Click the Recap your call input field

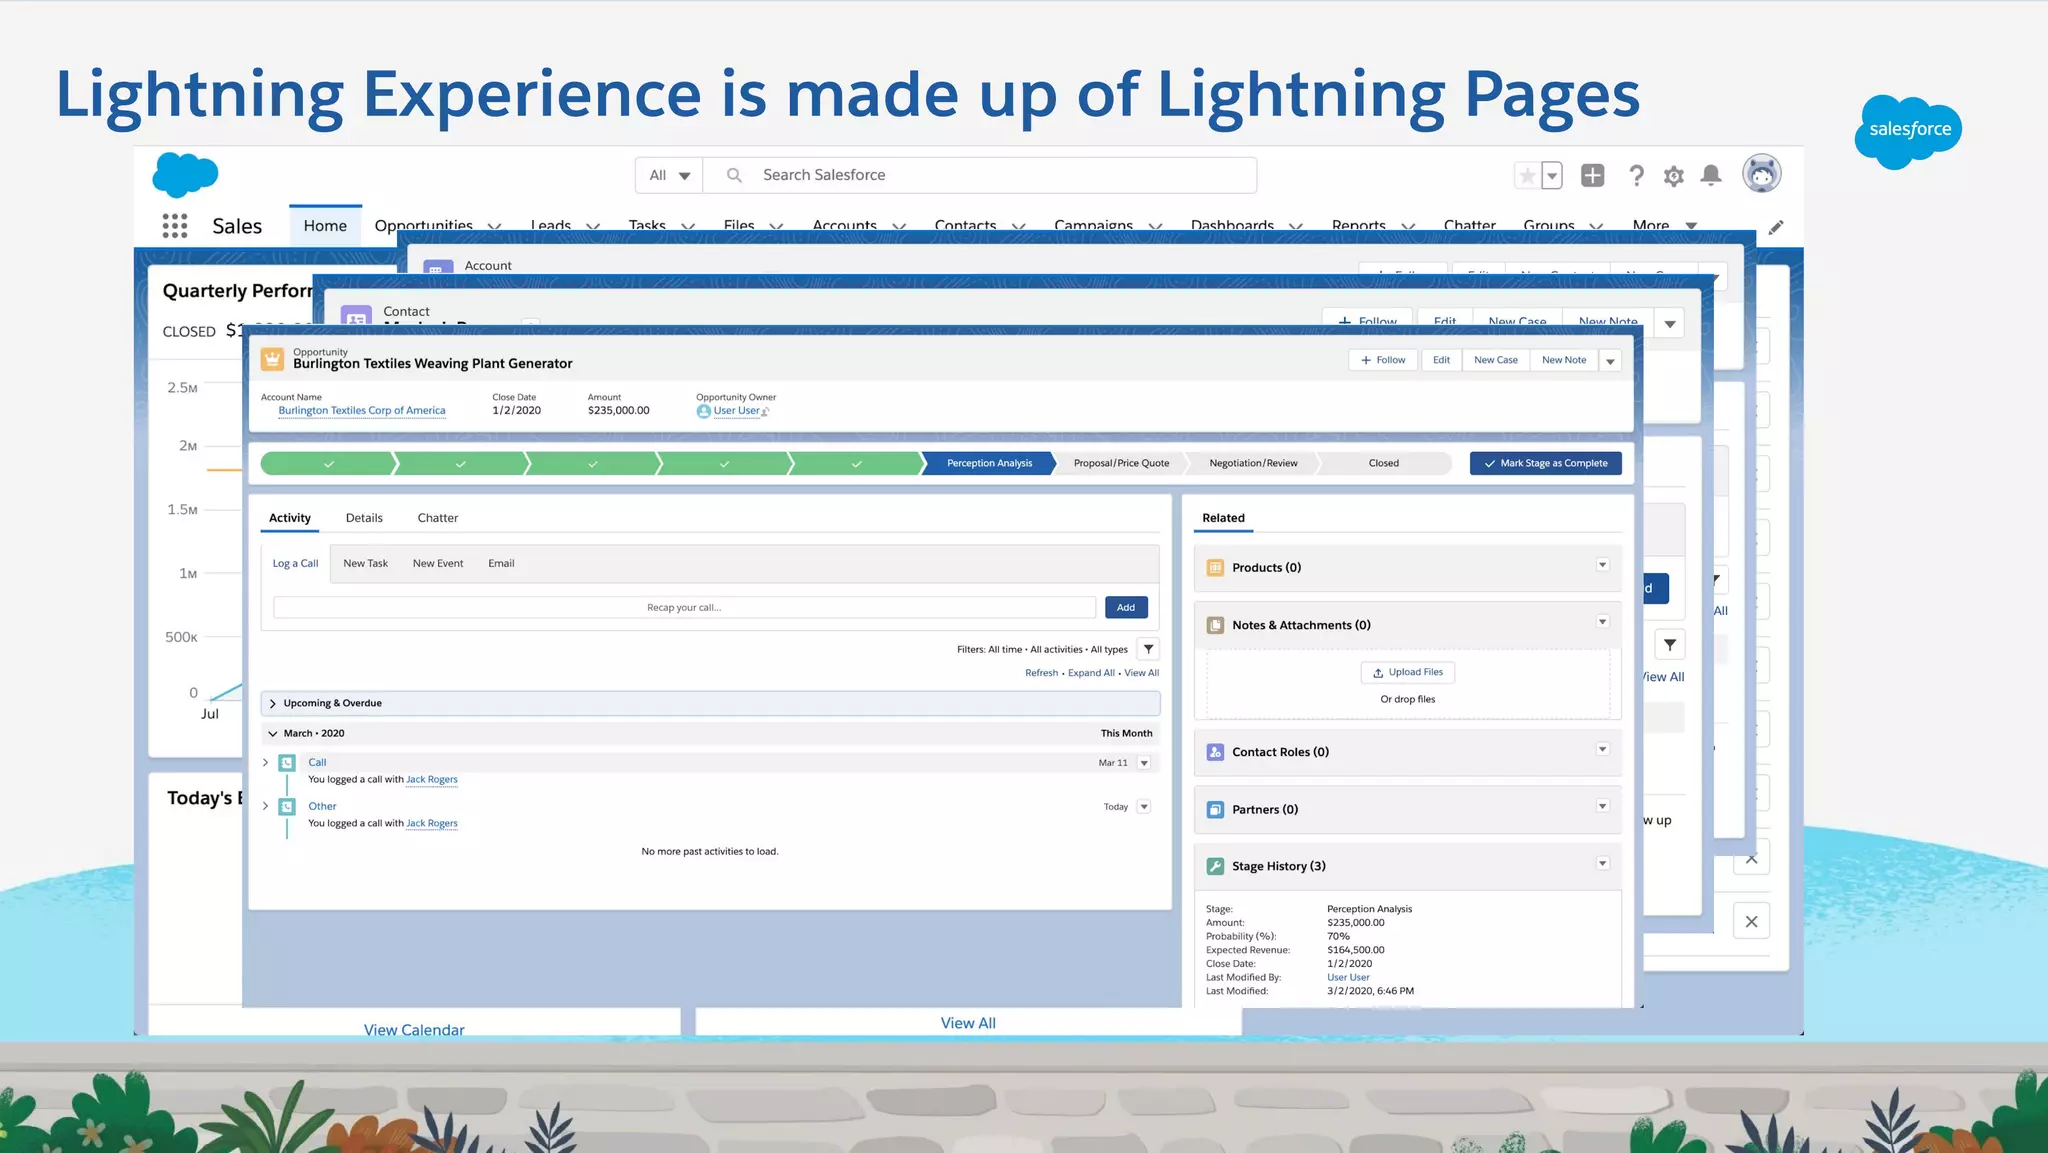684,607
